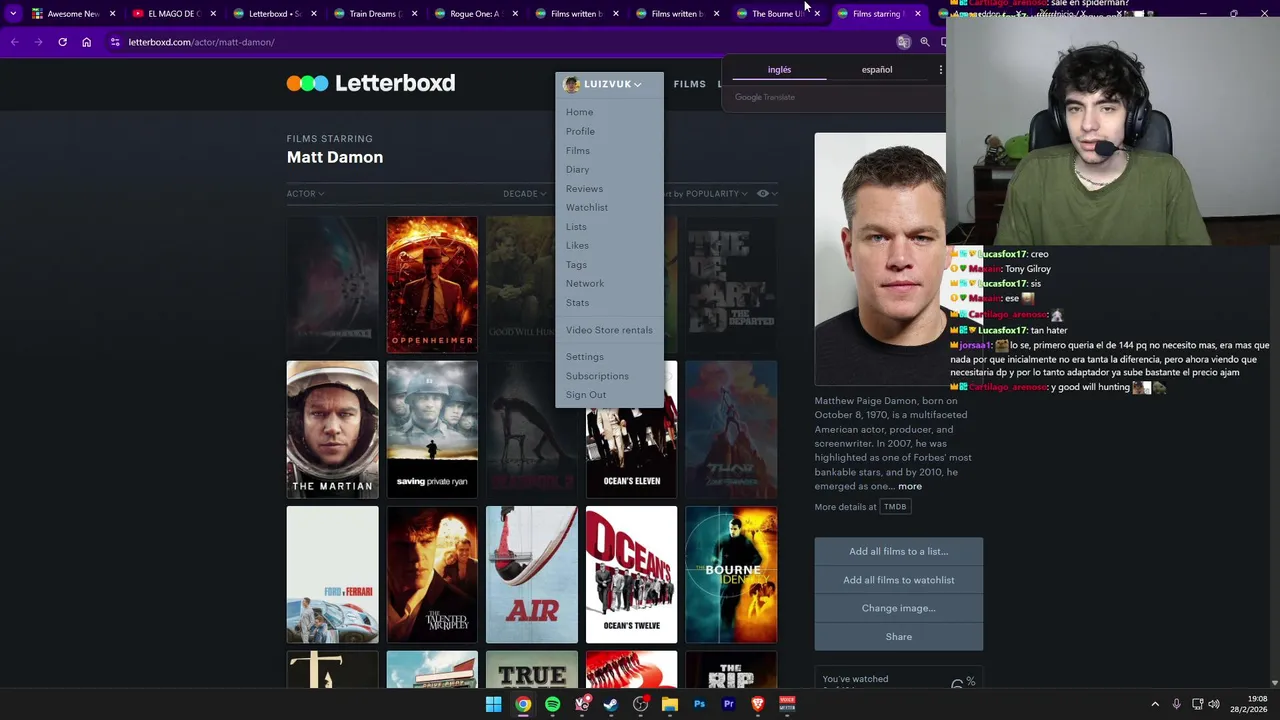Toggle the eye visibility filter

point(766,194)
